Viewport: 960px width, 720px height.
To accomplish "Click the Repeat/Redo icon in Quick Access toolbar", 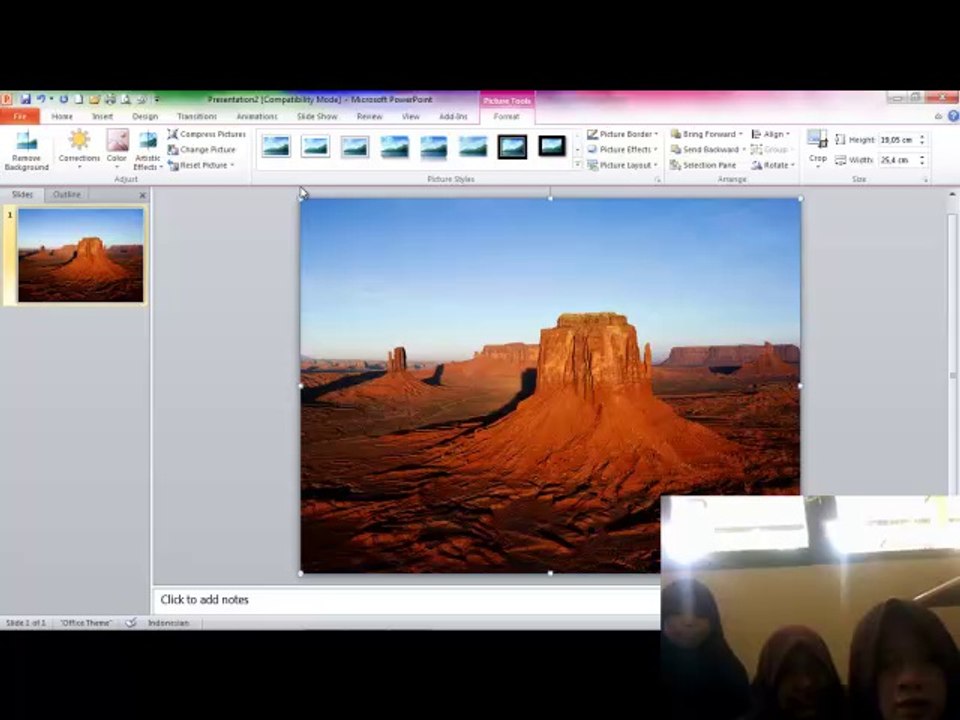I will click(x=63, y=99).
